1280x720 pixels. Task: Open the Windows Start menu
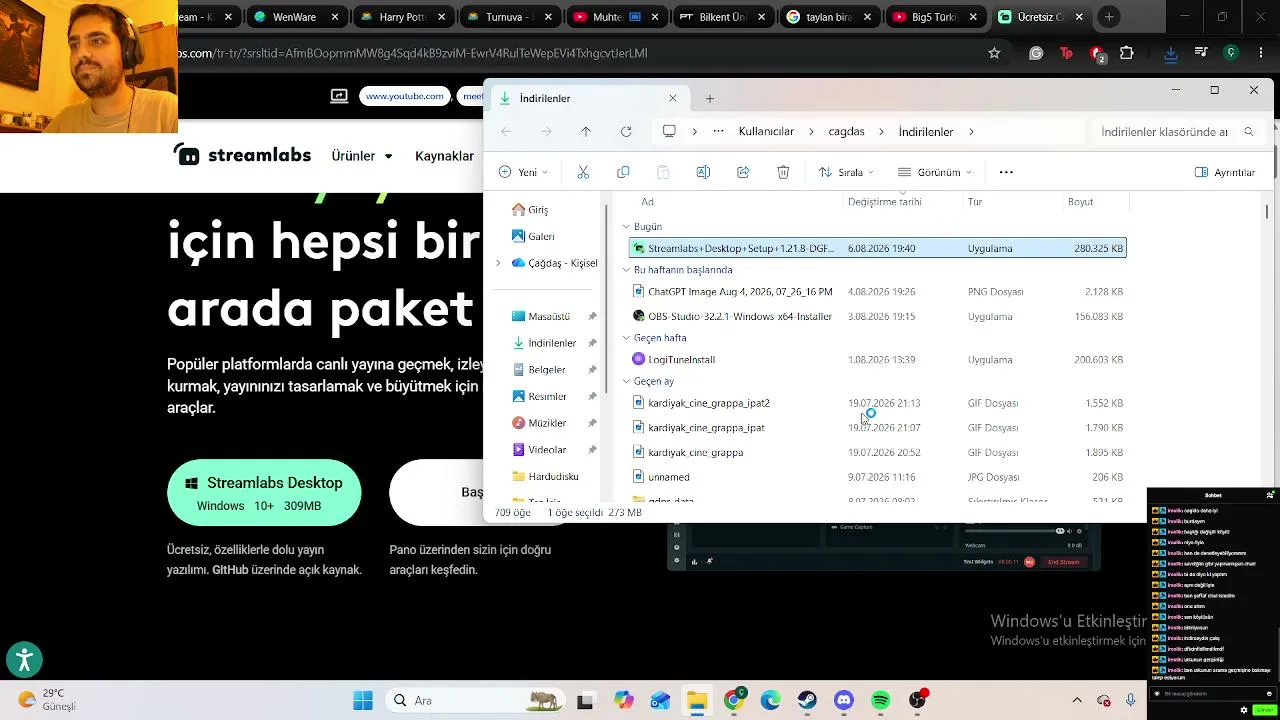pyautogui.click(x=363, y=700)
